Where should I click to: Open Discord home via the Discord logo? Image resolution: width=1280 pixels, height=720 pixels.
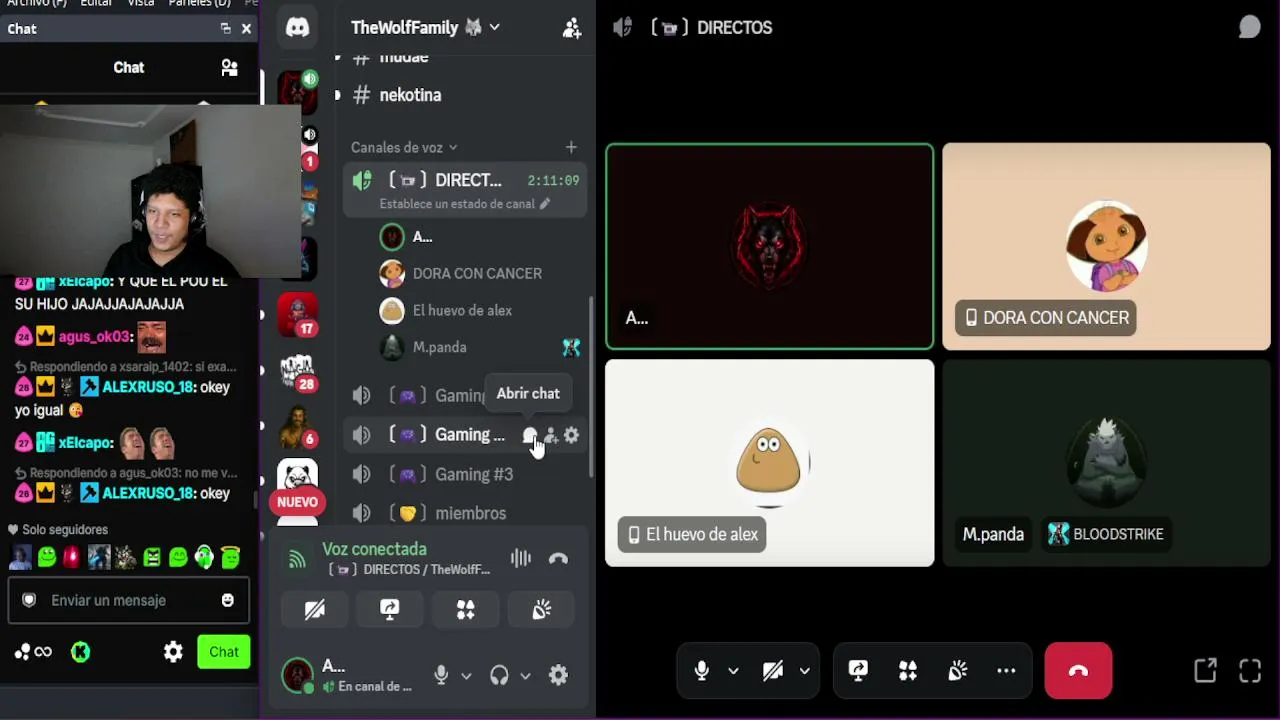297,28
